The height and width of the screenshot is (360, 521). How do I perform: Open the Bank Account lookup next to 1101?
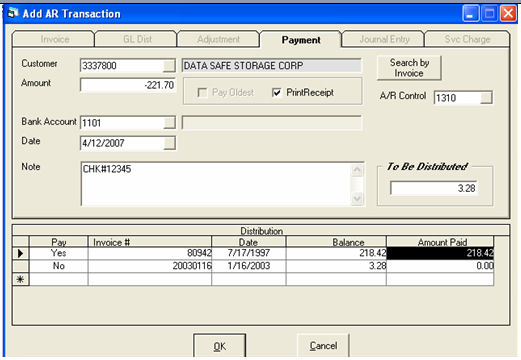click(169, 123)
